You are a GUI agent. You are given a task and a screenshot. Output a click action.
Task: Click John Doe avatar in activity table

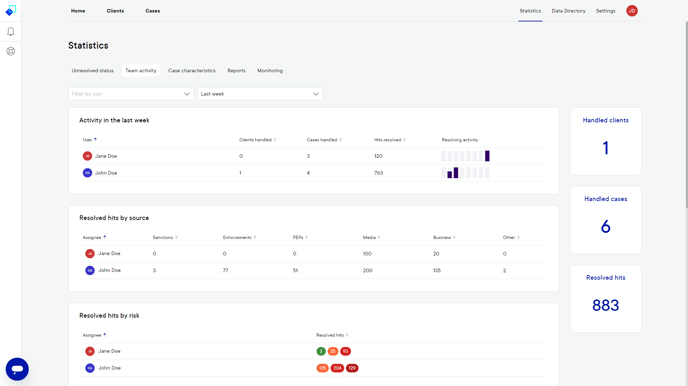pyautogui.click(x=87, y=173)
